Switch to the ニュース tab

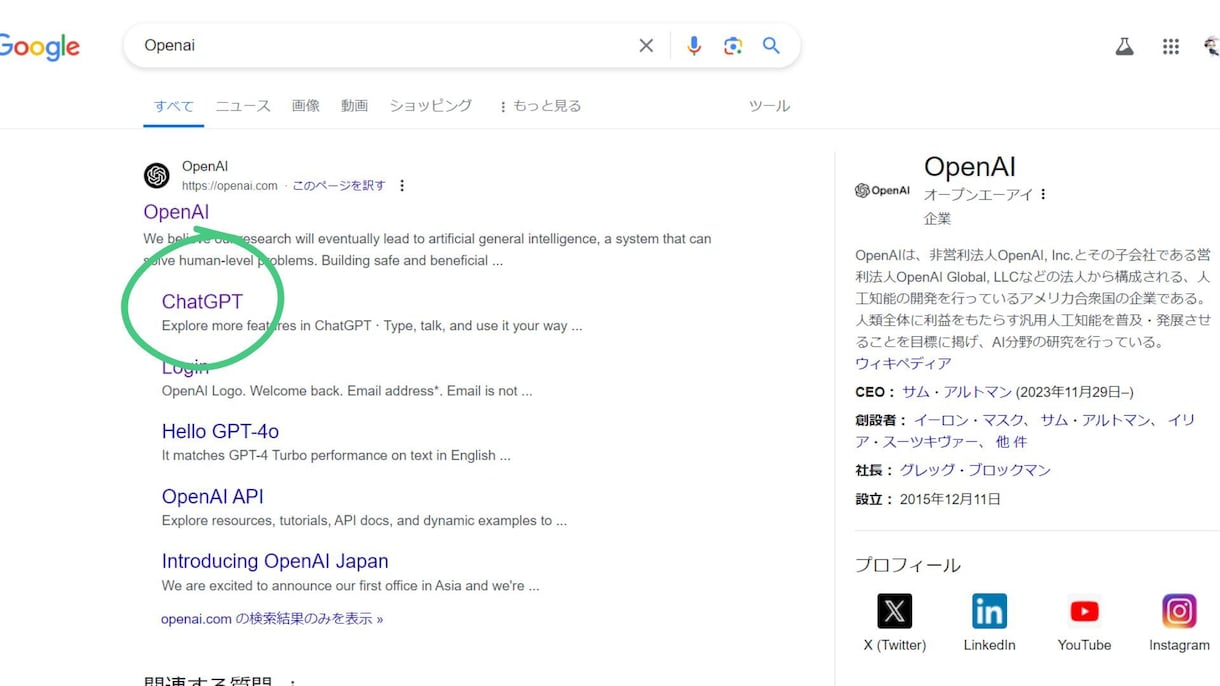(x=243, y=105)
